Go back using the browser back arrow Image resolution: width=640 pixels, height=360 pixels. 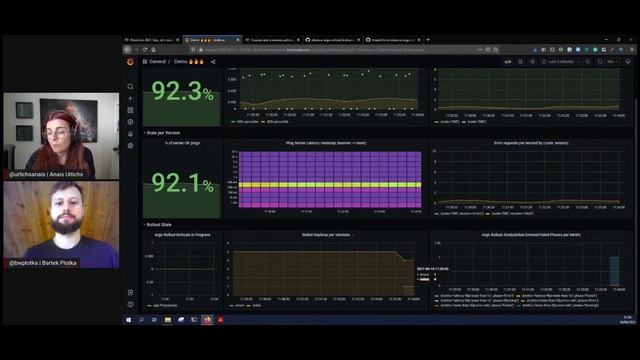click(128, 50)
